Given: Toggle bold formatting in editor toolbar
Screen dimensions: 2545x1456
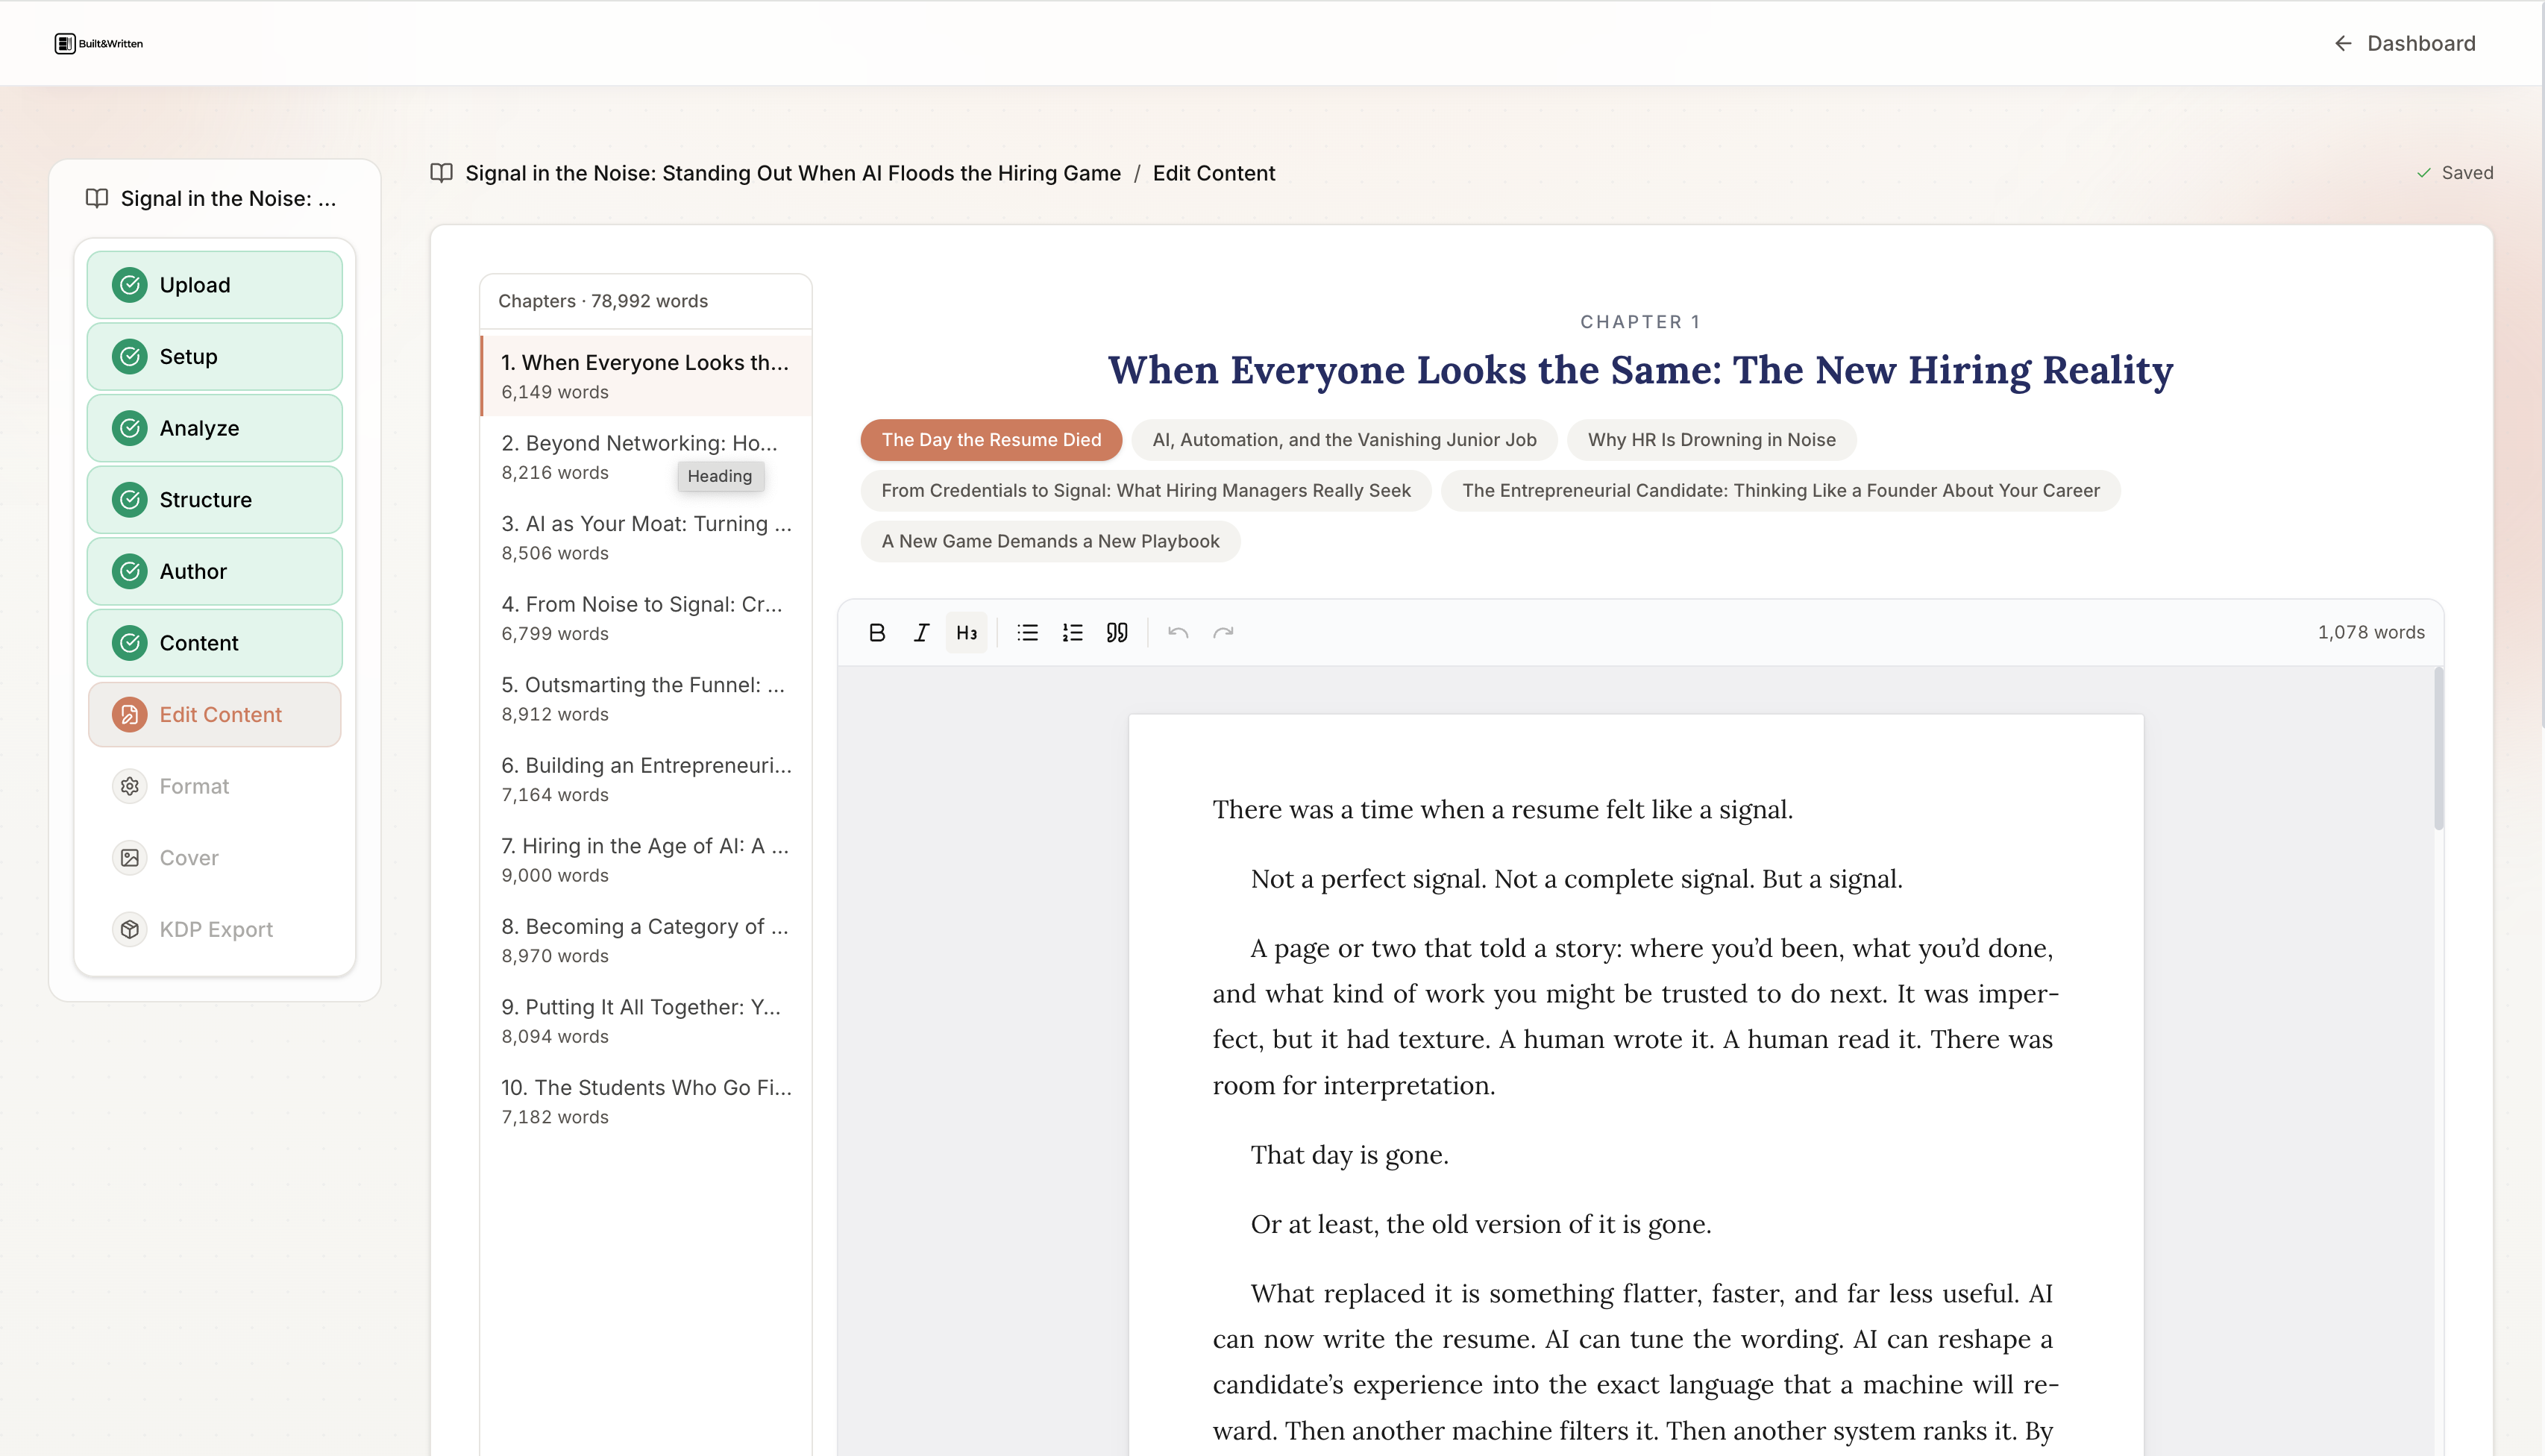Looking at the screenshot, I should pos(877,632).
